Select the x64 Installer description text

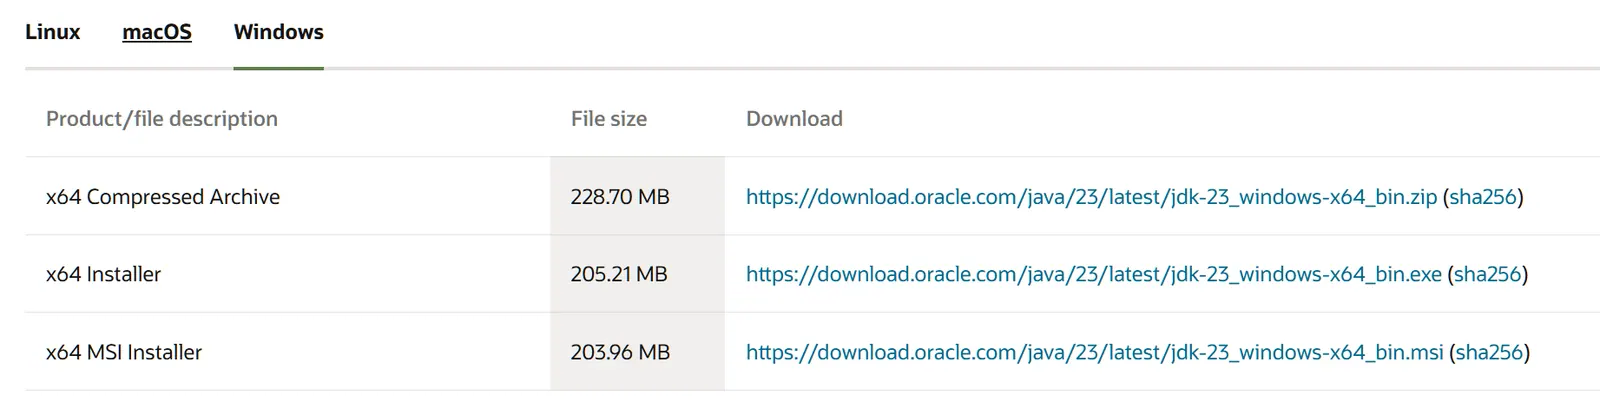103,274
